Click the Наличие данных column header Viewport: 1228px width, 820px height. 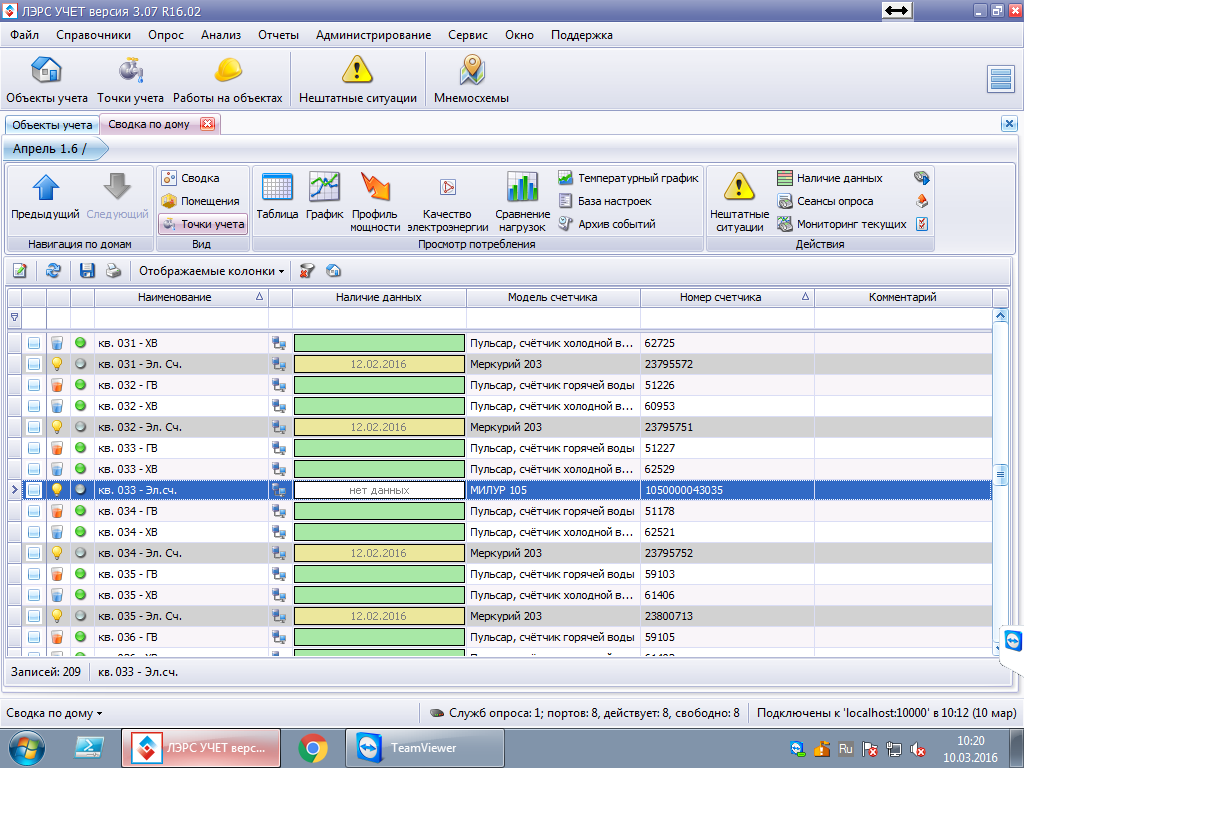click(x=379, y=297)
